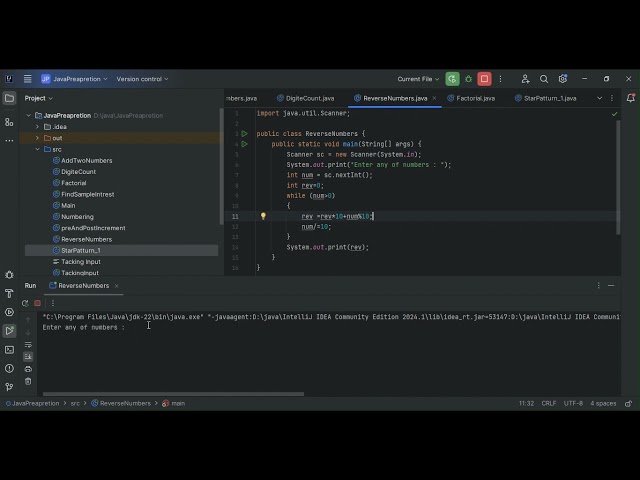Open Search Everywhere magnifier icon
640x480 pixels.
pos(544,79)
